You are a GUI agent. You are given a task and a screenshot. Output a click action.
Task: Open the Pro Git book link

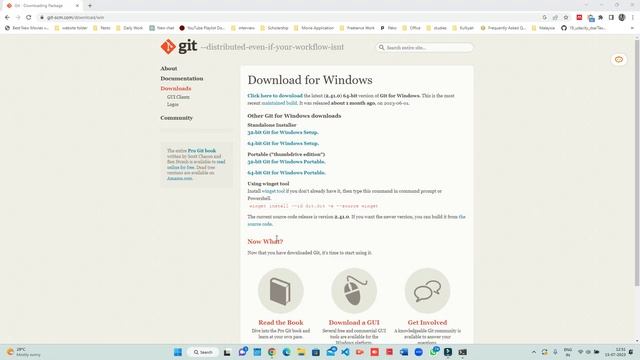point(202,151)
